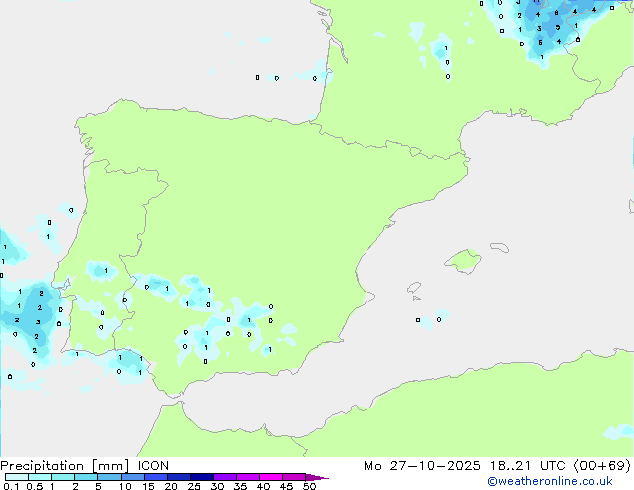
Task: Click the "50" label on the legend scale
Action: click(x=310, y=487)
